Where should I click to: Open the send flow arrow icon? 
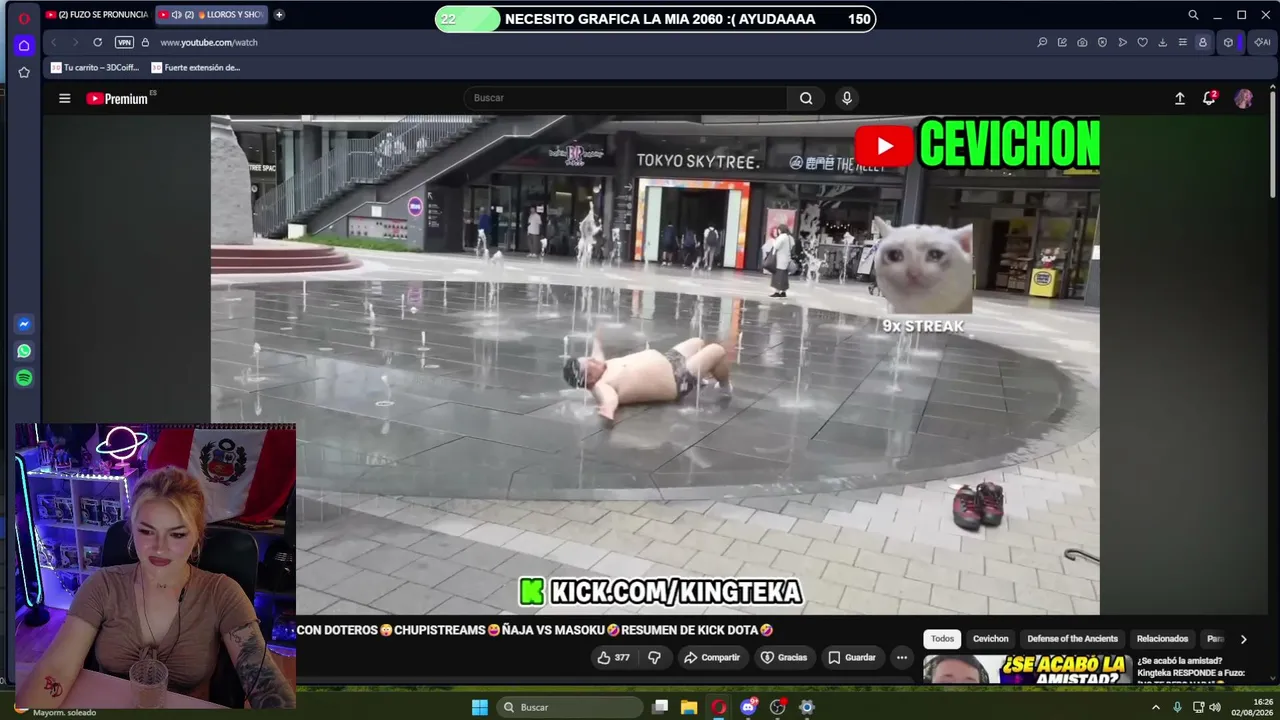coord(1122,42)
